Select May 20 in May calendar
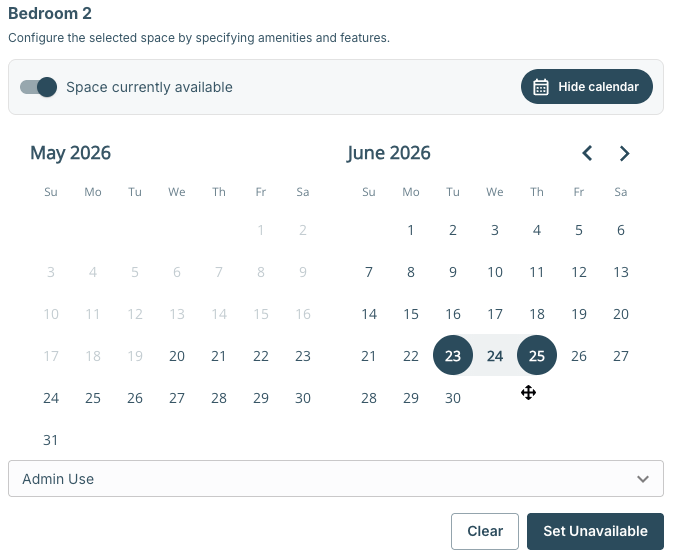Screen dimensions: 673x557 [177, 356]
